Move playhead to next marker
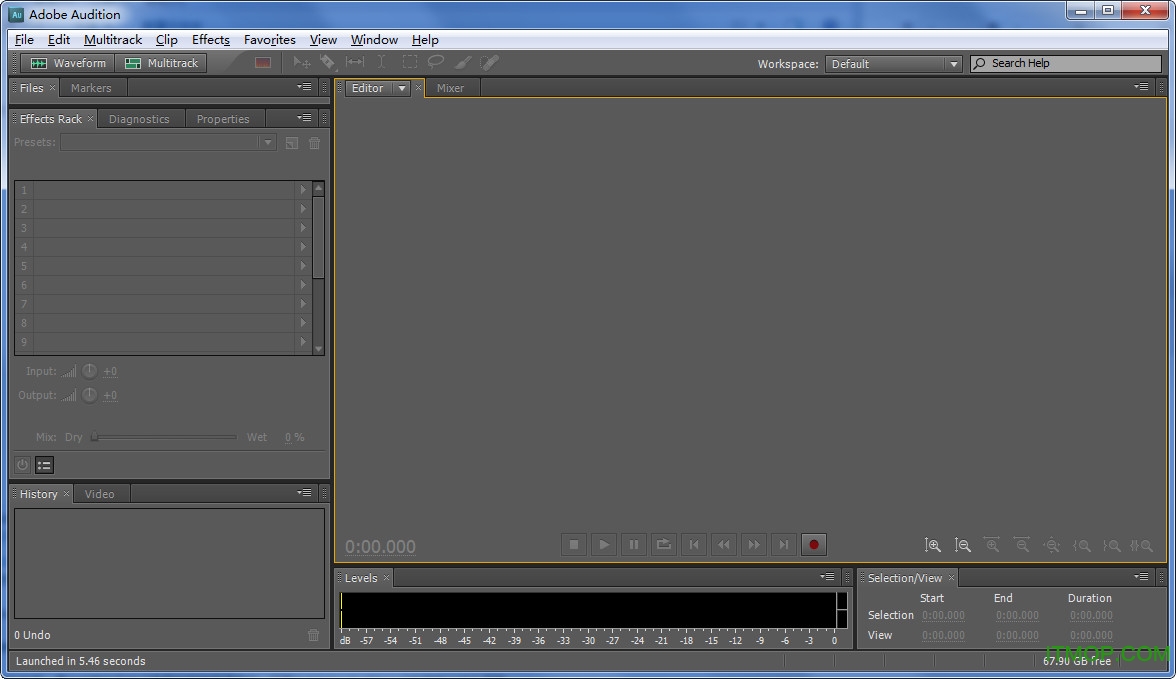This screenshot has width=1176, height=679. [784, 545]
